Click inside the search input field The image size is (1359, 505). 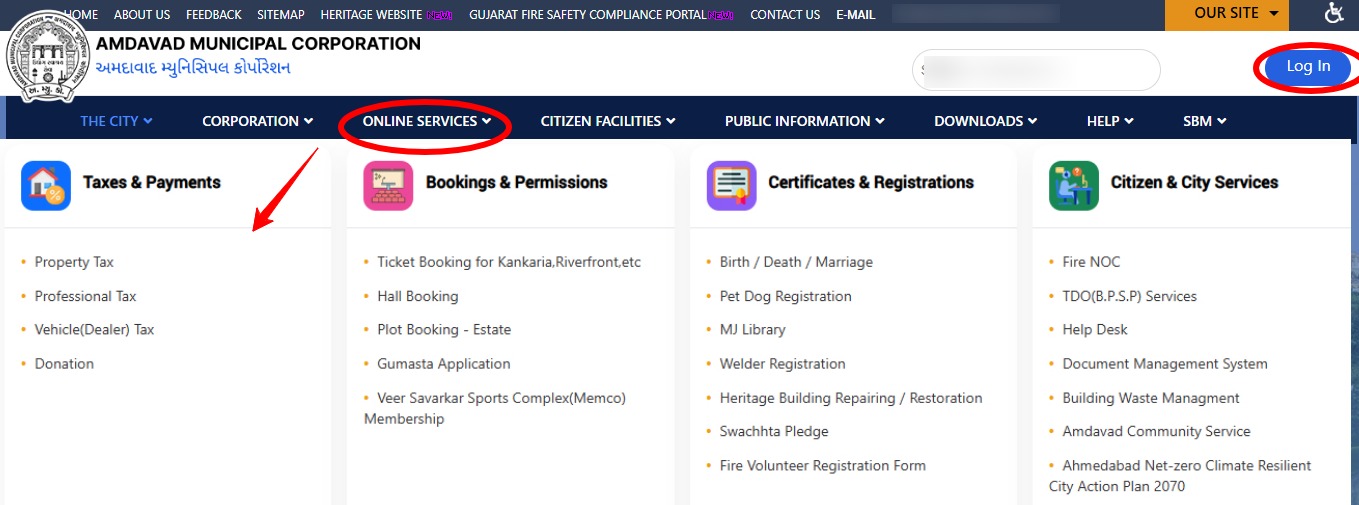pyautogui.click(x=1035, y=70)
